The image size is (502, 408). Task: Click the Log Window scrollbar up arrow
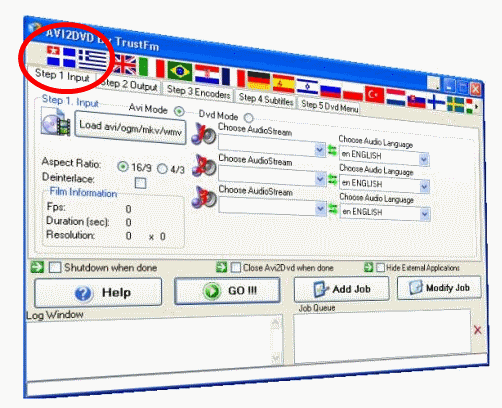tap(276, 322)
